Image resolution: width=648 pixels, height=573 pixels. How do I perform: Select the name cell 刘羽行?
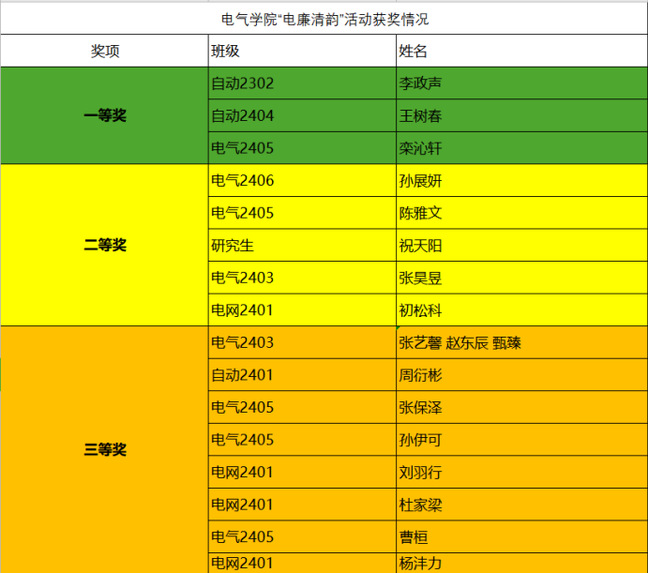tap(520, 472)
